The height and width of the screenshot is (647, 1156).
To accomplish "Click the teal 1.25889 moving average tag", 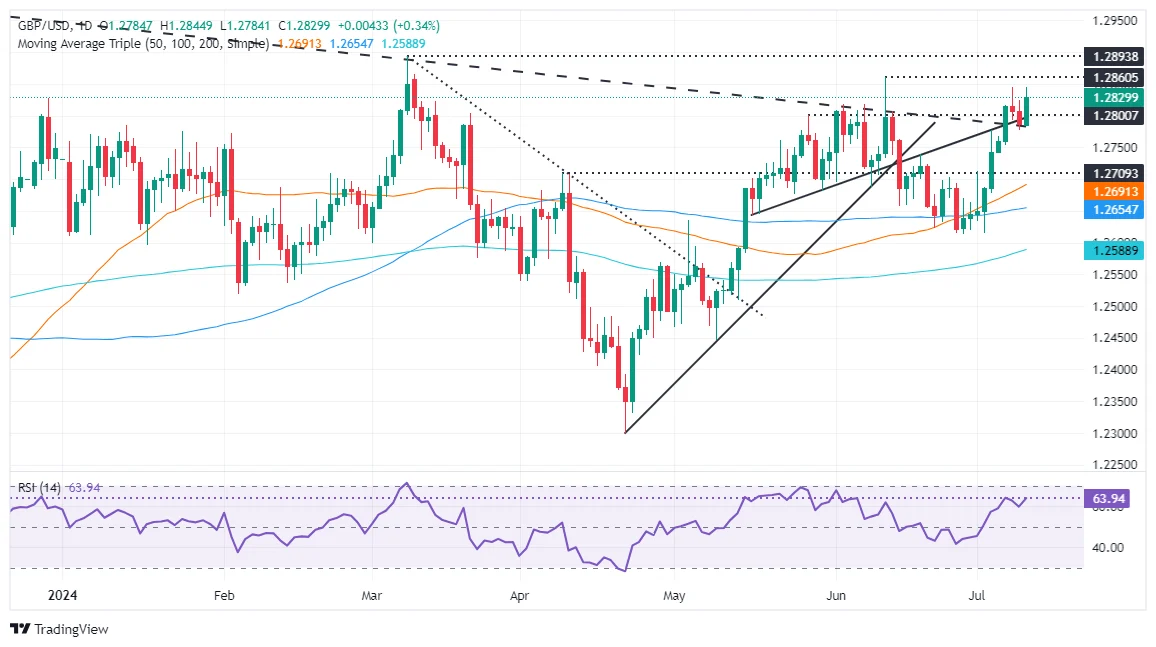I will pyautogui.click(x=1115, y=251).
